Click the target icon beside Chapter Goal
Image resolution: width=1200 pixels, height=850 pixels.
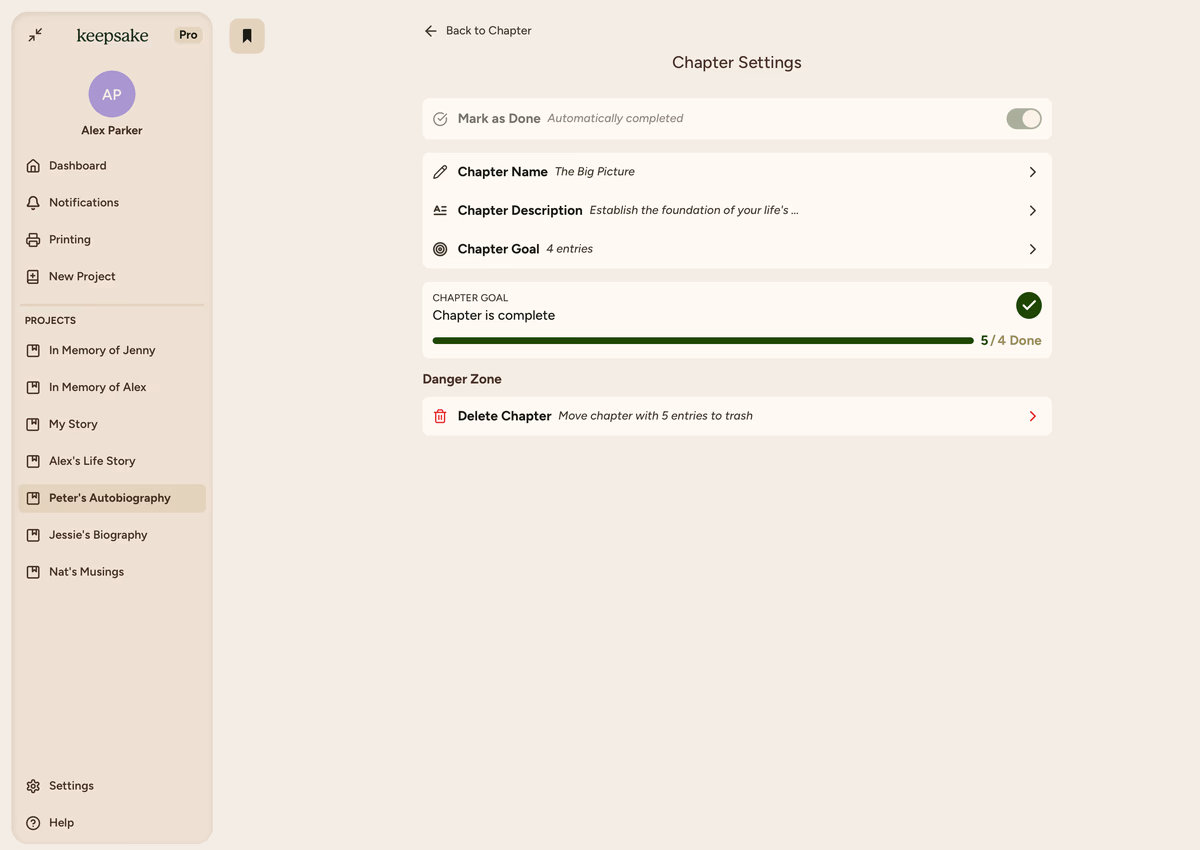[x=440, y=249]
